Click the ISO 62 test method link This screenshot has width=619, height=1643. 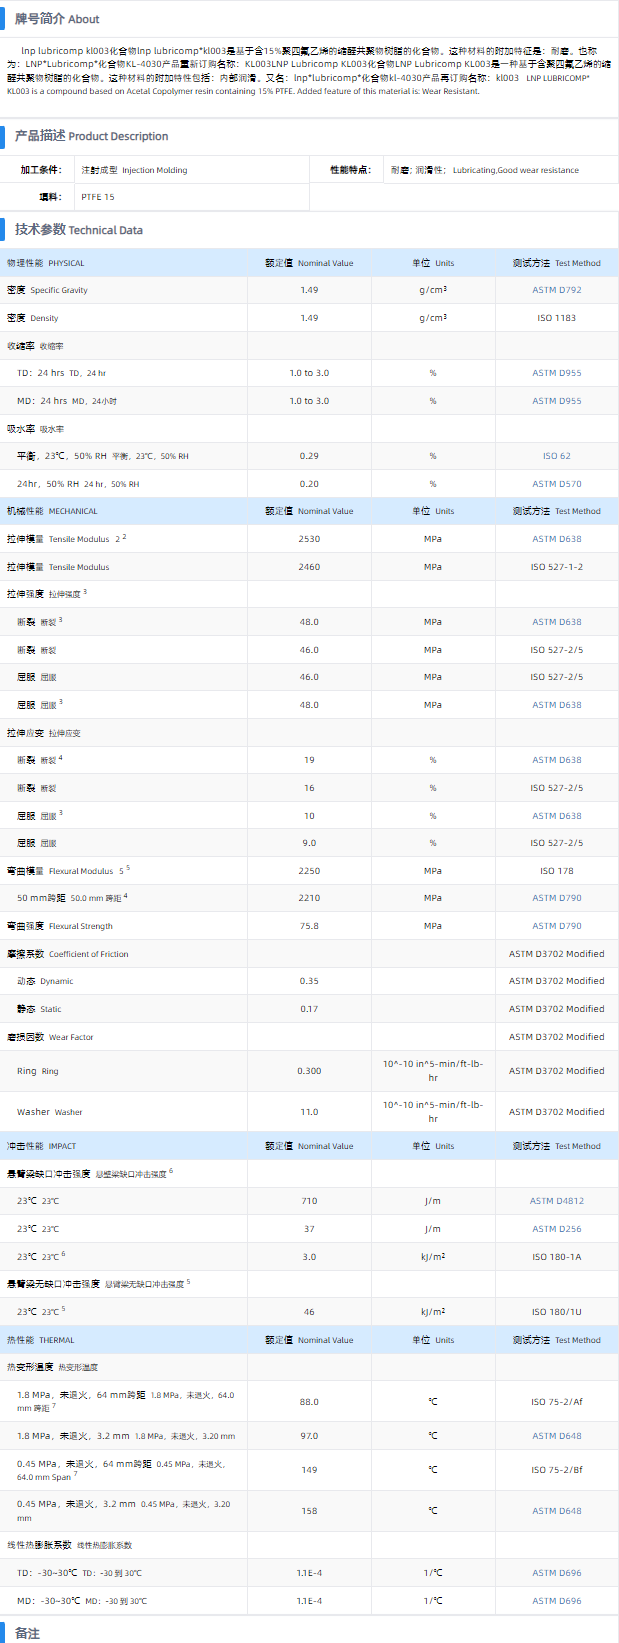click(x=556, y=456)
